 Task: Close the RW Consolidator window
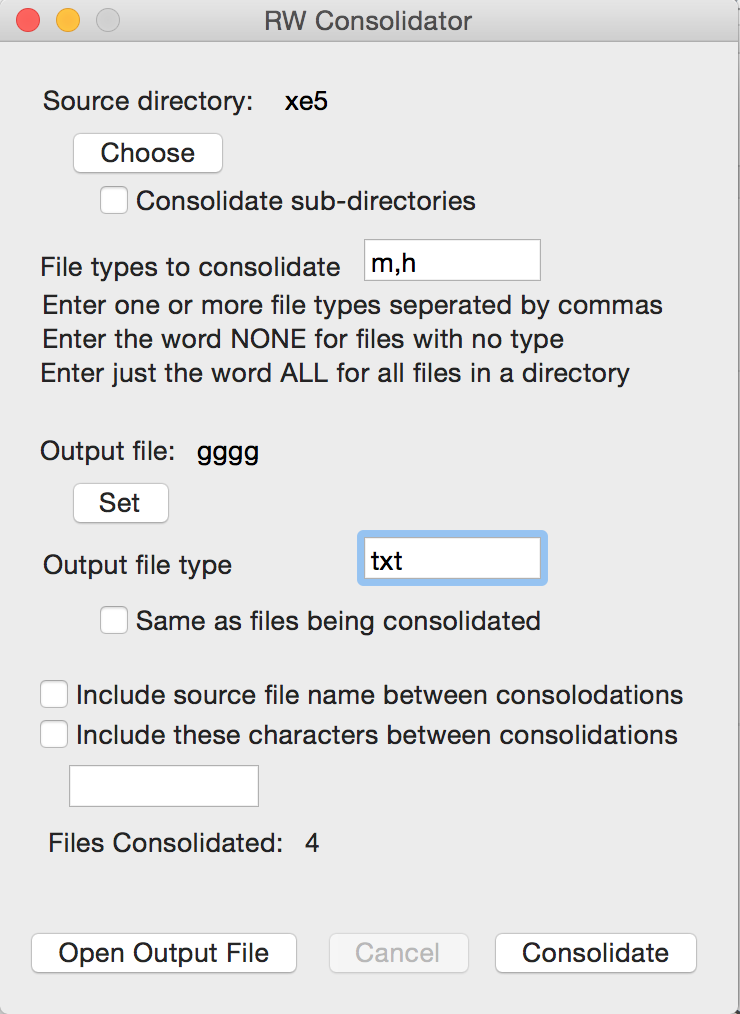pos(28,20)
